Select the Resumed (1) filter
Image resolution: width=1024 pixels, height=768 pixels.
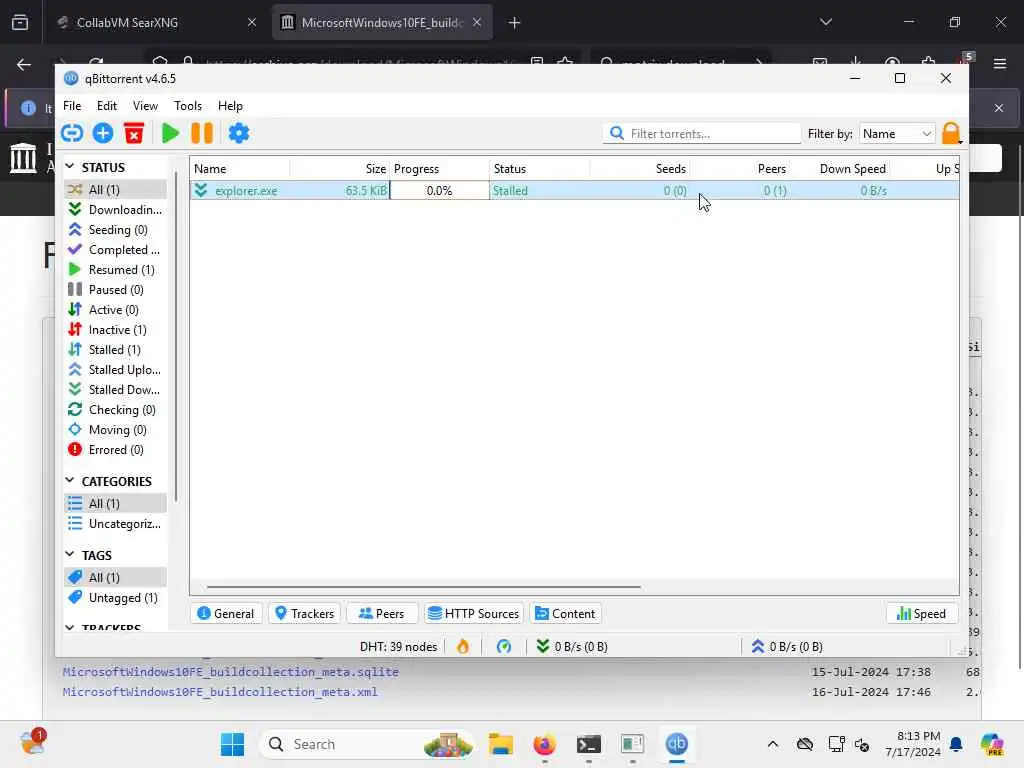pos(115,270)
